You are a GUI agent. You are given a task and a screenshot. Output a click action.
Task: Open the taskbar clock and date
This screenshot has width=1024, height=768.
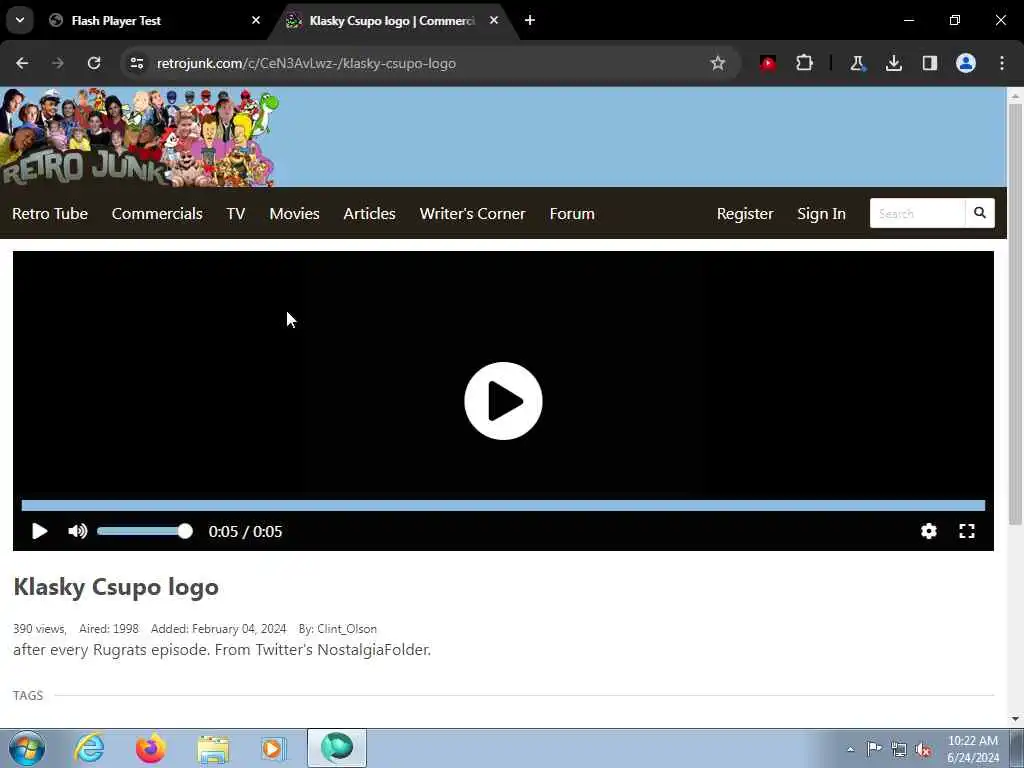pyautogui.click(x=972, y=749)
